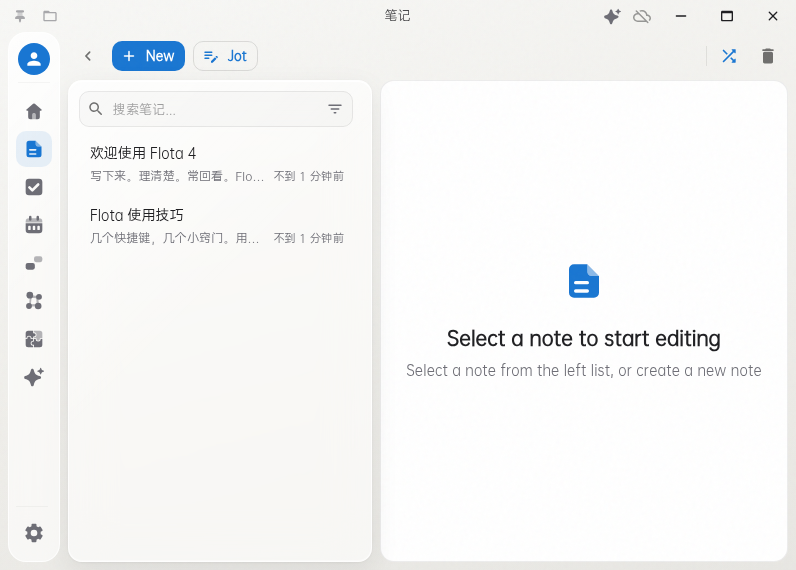Pin the window with the pin icon
The width and height of the screenshot is (796, 570).
pos(20,16)
